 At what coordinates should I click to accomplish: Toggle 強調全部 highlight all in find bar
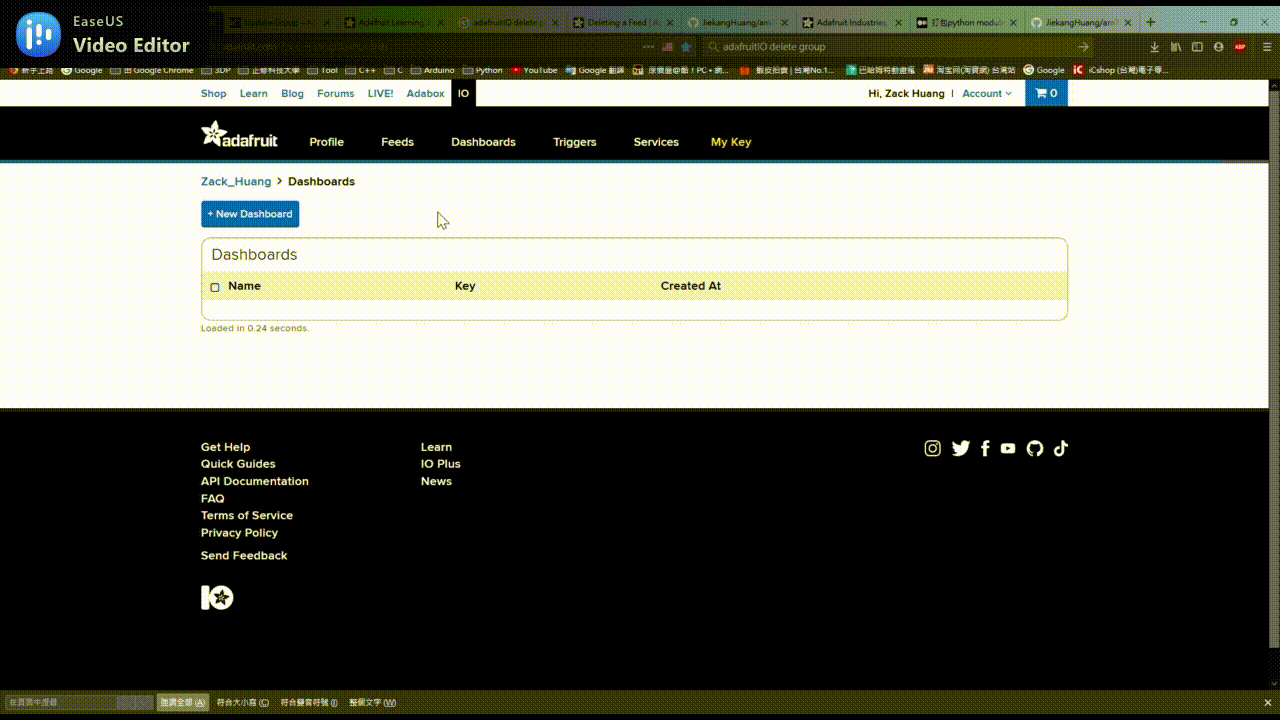point(183,703)
